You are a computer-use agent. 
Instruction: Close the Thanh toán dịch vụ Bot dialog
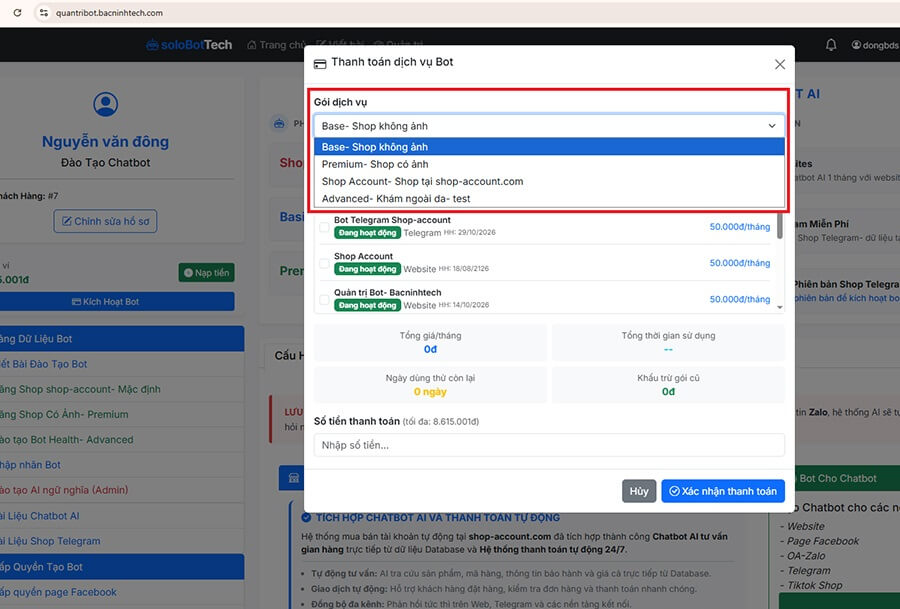click(x=779, y=64)
